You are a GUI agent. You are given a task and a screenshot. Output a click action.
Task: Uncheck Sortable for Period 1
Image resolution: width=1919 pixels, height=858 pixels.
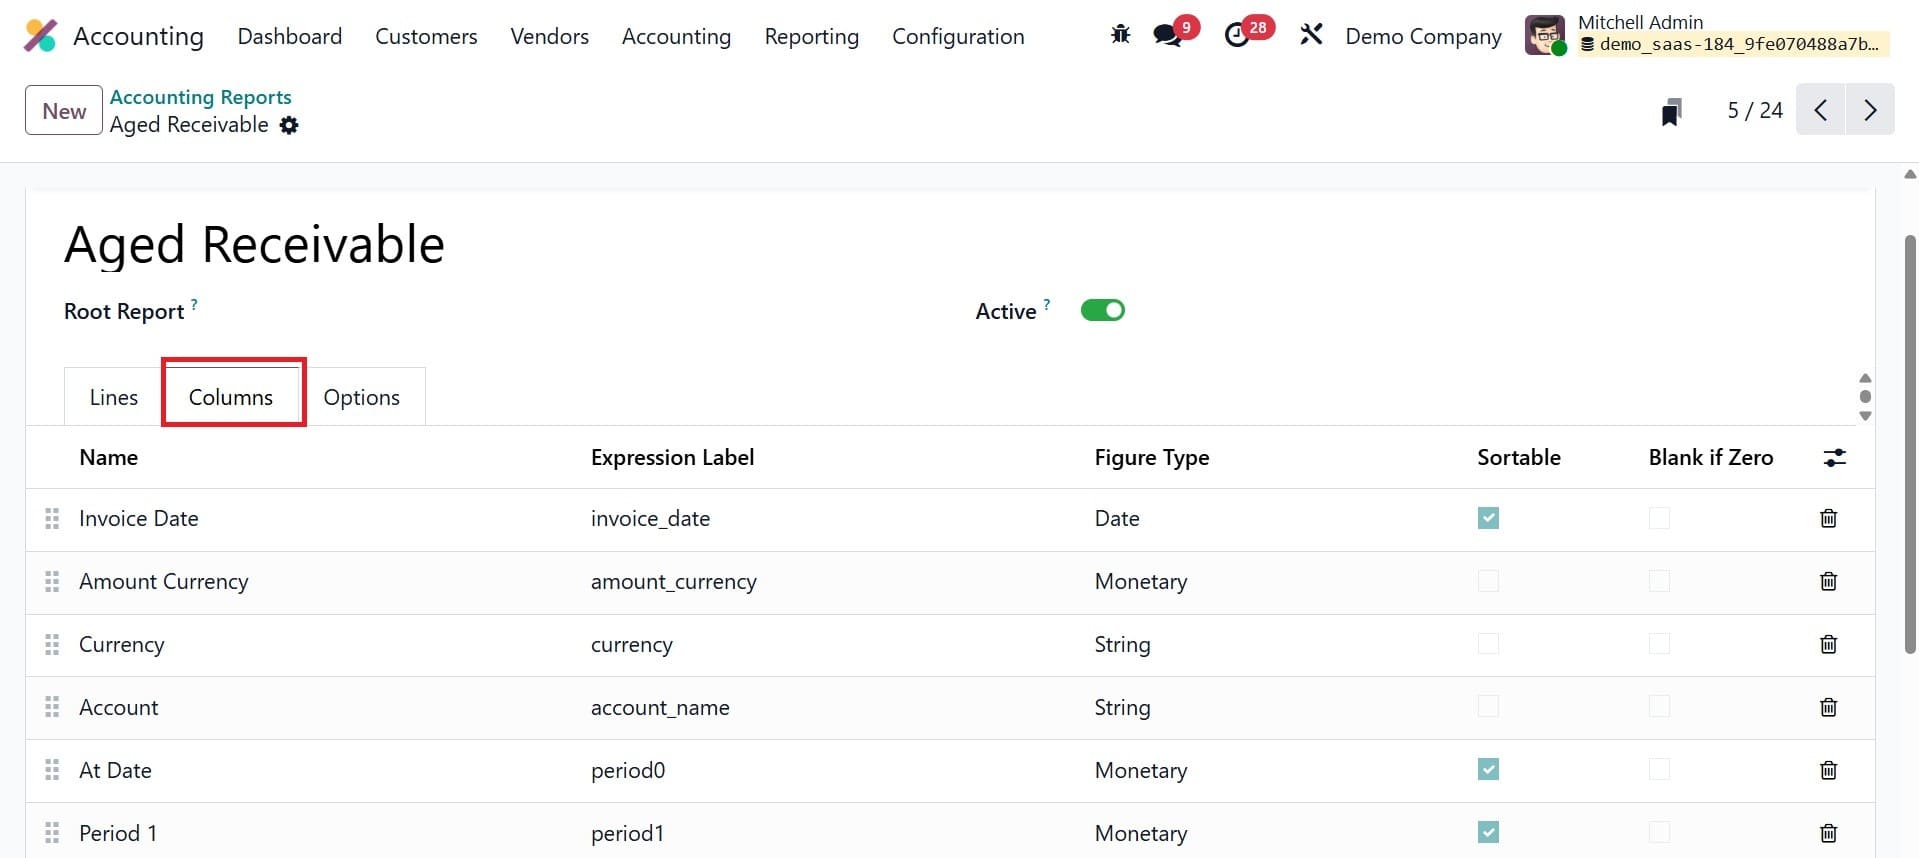pyautogui.click(x=1488, y=832)
